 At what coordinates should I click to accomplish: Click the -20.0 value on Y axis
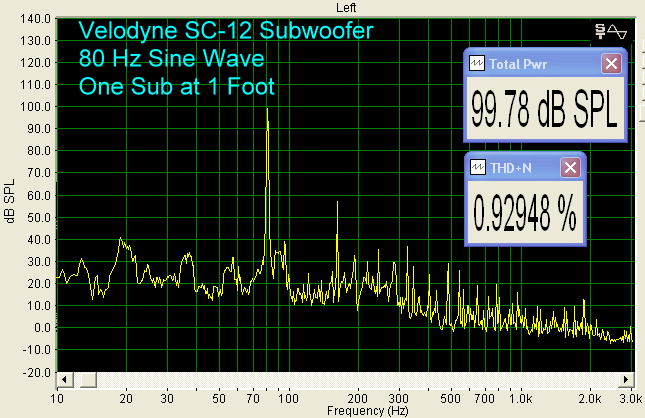(x=37, y=373)
